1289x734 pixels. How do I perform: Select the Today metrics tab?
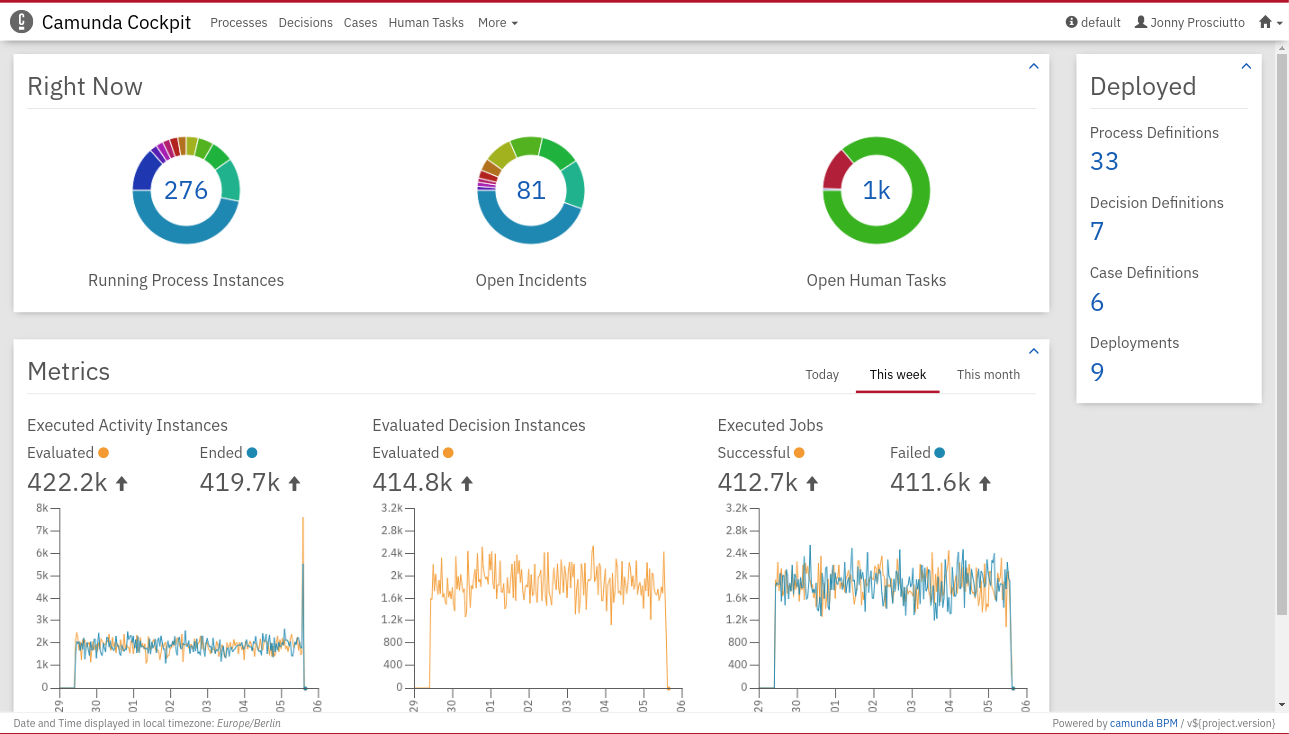click(x=822, y=374)
